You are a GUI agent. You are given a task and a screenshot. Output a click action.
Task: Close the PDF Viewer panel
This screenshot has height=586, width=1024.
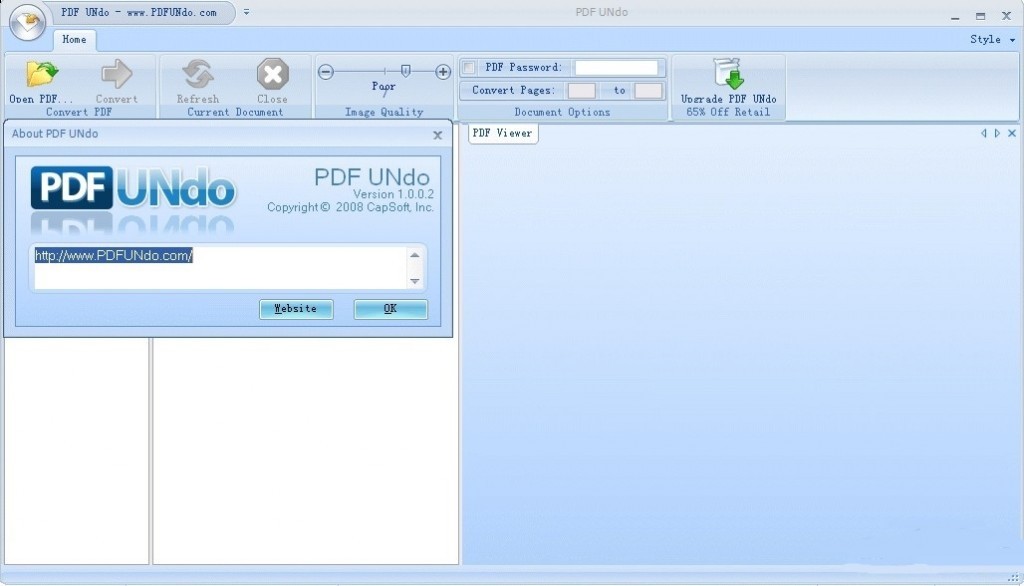pyautogui.click(x=1012, y=133)
